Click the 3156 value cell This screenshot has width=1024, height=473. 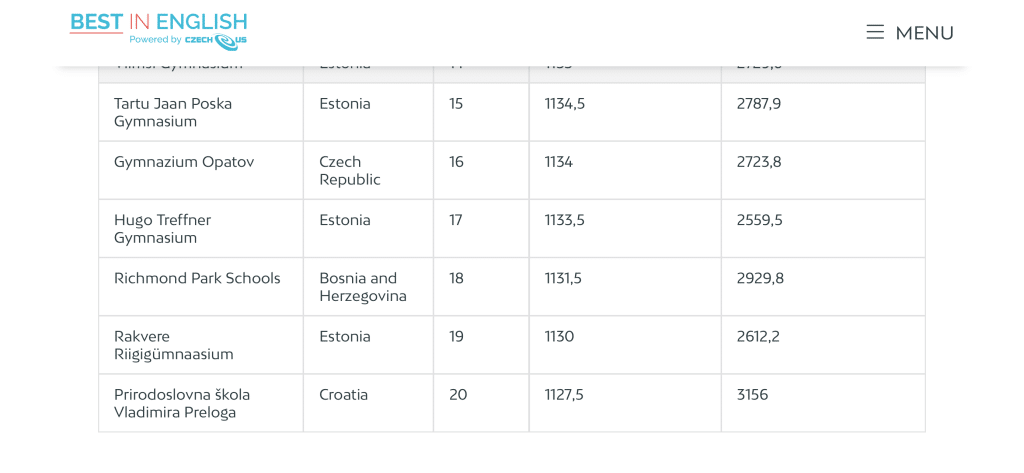point(824,403)
